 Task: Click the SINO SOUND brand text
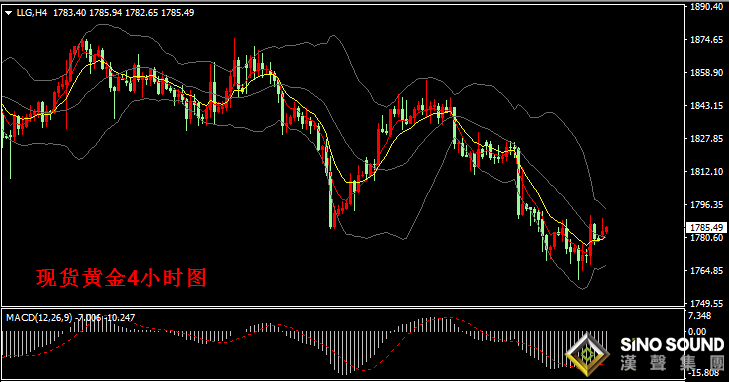point(672,344)
